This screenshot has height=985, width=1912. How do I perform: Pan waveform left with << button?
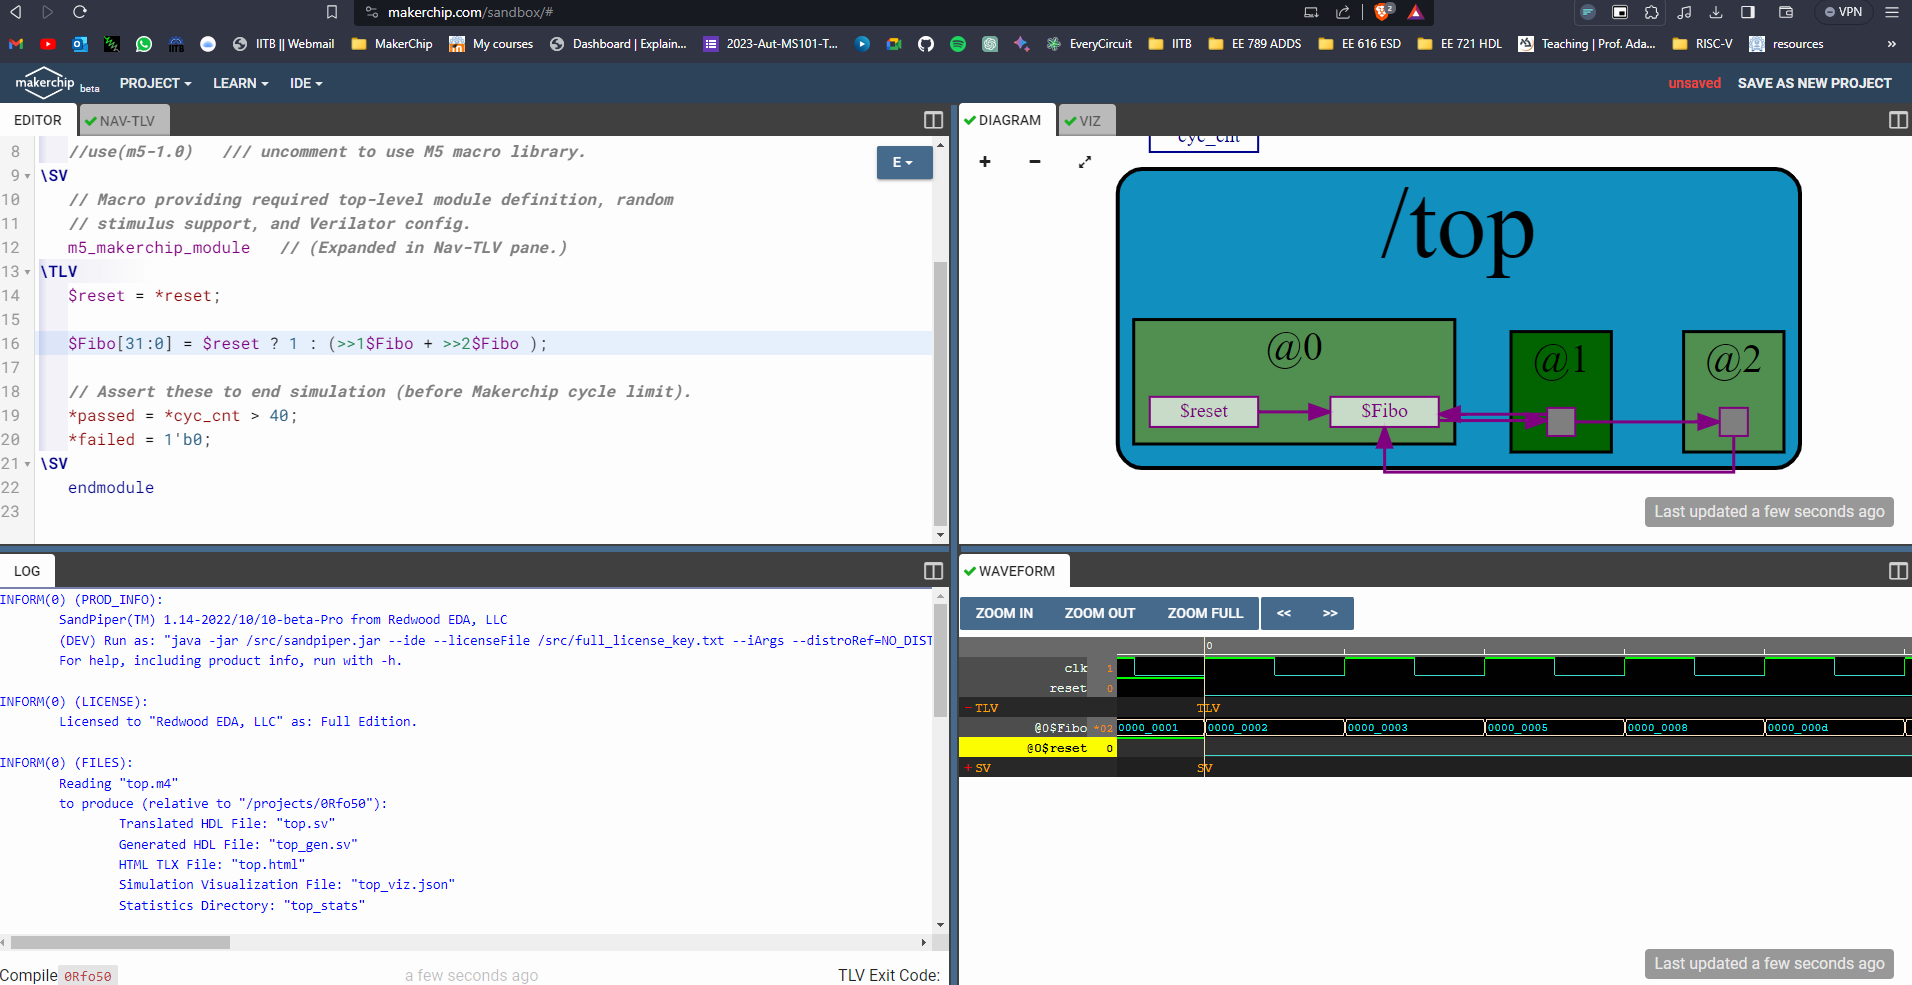click(1284, 613)
